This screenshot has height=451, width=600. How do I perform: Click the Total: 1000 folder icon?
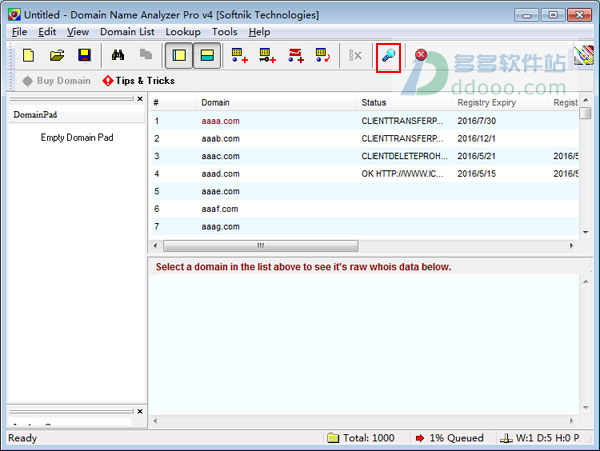[333, 438]
